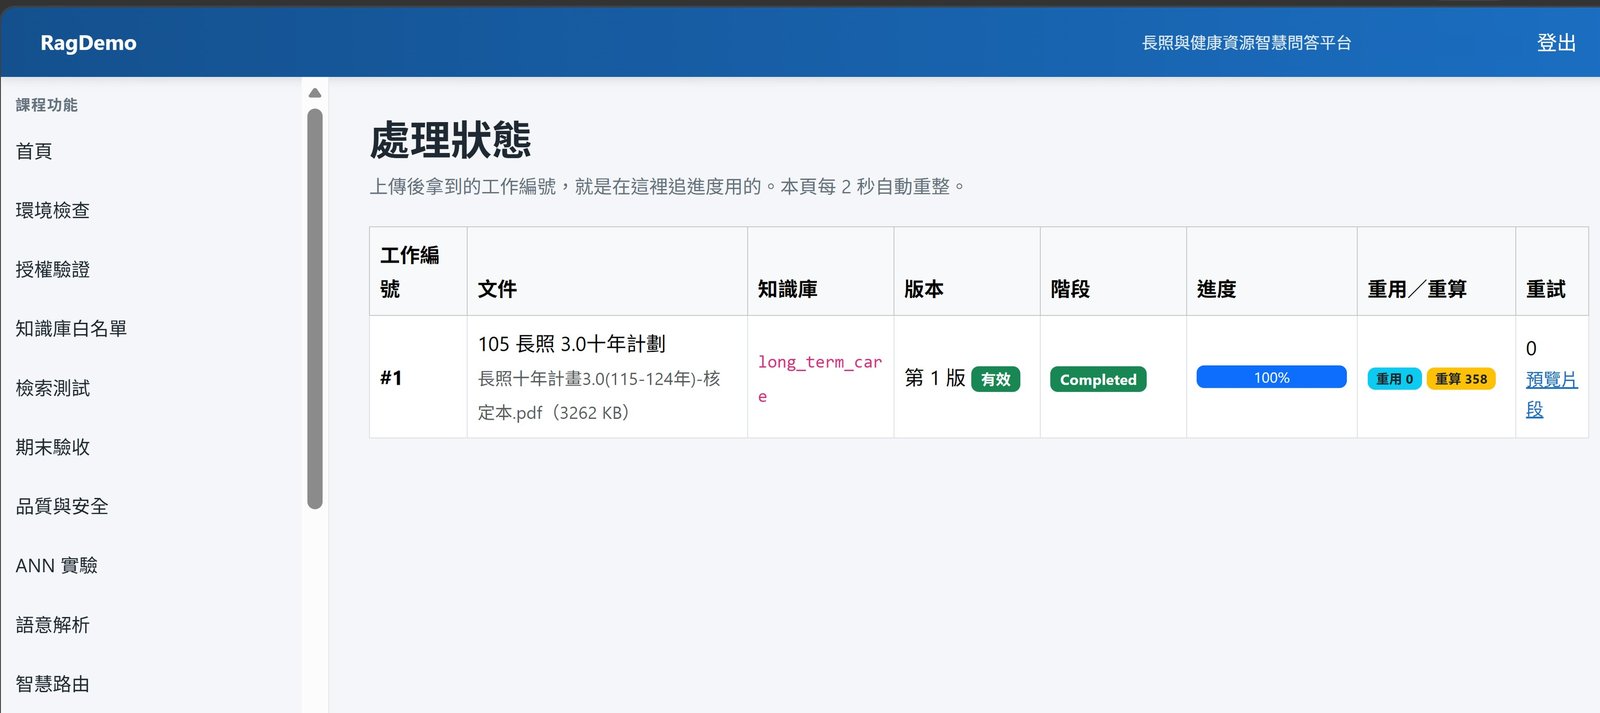
Task: Open 語意解析 page
Action: [53, 625]
